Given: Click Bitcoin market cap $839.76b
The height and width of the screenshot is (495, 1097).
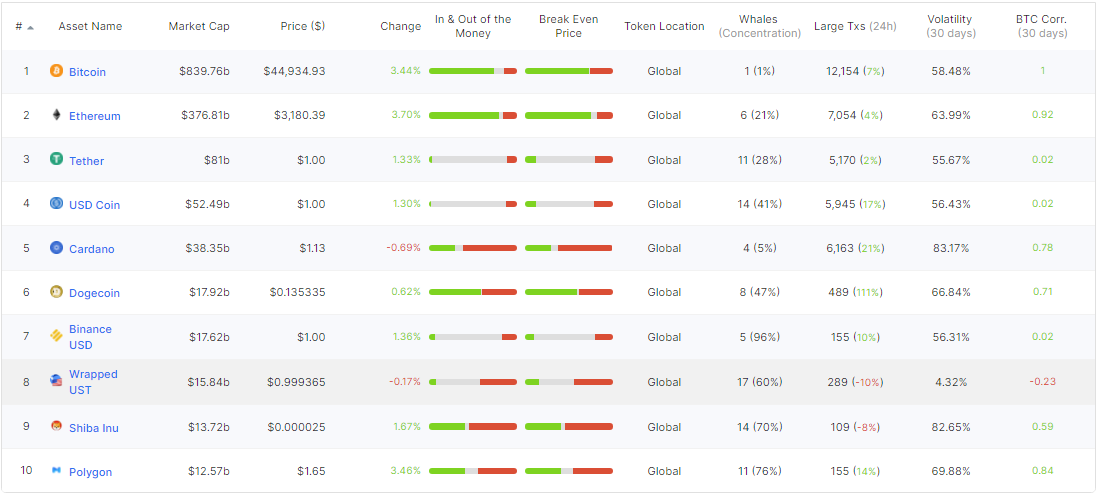Looking at the screenshot, I should (204, 71).
